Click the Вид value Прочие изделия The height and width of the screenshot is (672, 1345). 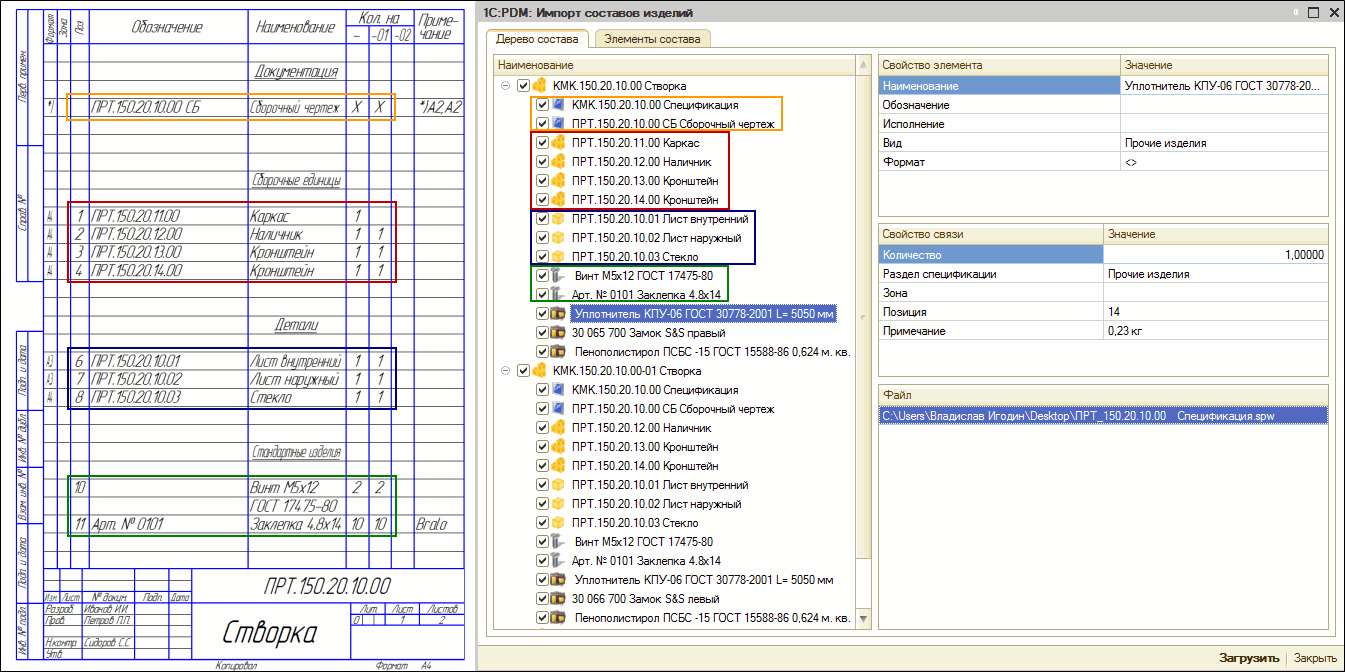tap(1225, 143)
